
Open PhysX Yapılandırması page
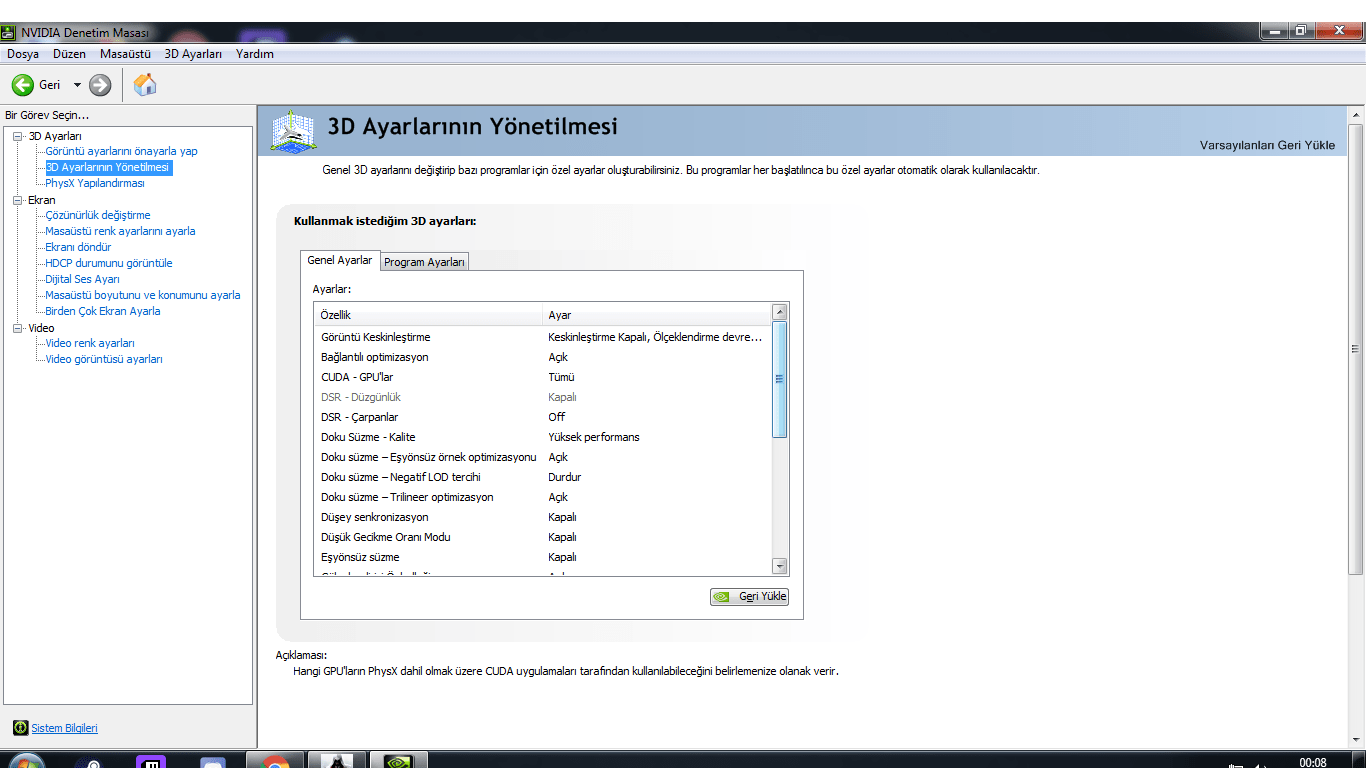95,183
